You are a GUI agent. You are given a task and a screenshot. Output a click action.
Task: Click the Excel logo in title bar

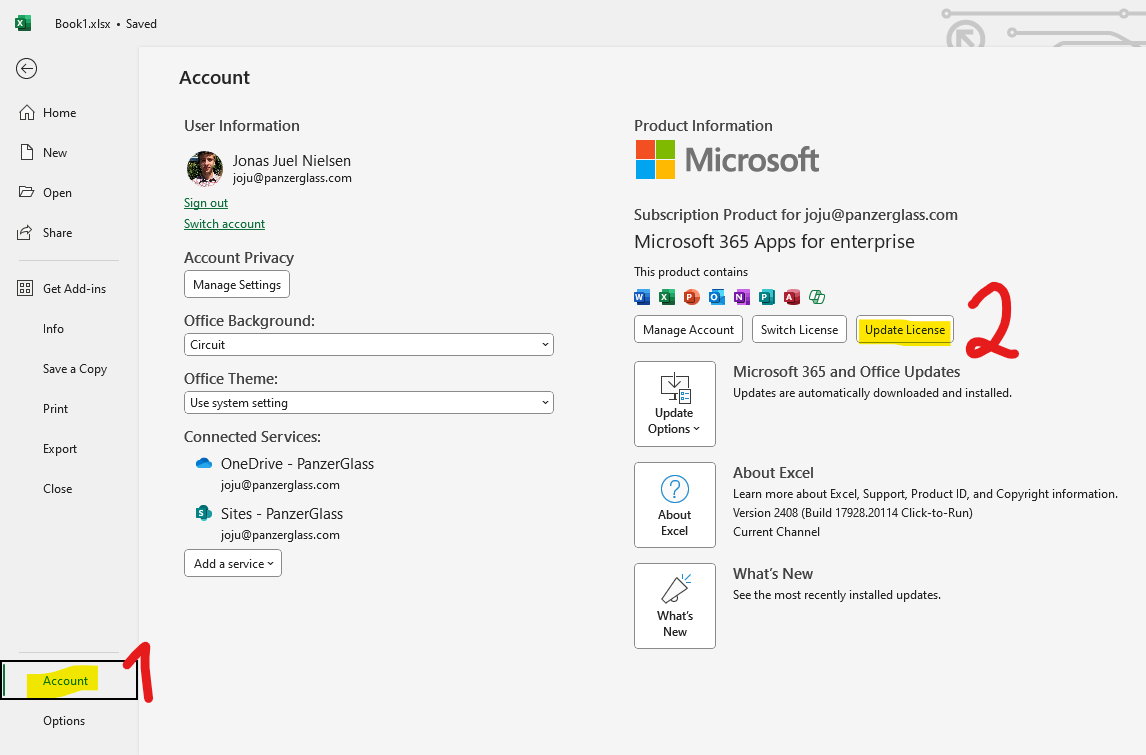tap(23, 23)
